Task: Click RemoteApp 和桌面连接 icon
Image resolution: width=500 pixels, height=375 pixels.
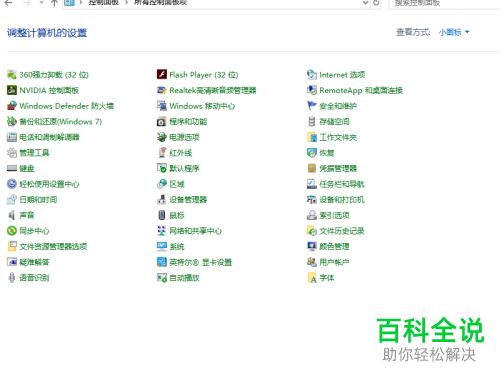Action: pyautogui.click(x=312, y=90)
